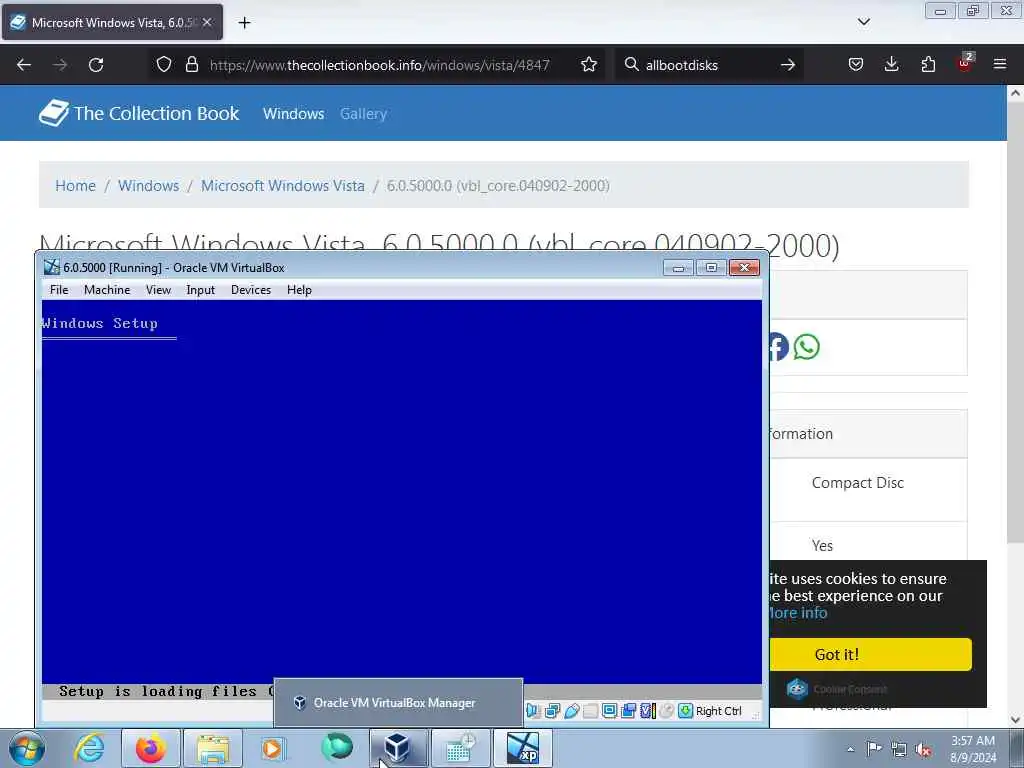Click the USB devices icon in VirtualBox status bar
The height and width of the screenshot is (768, 1024).
click(x=571, y=711)
